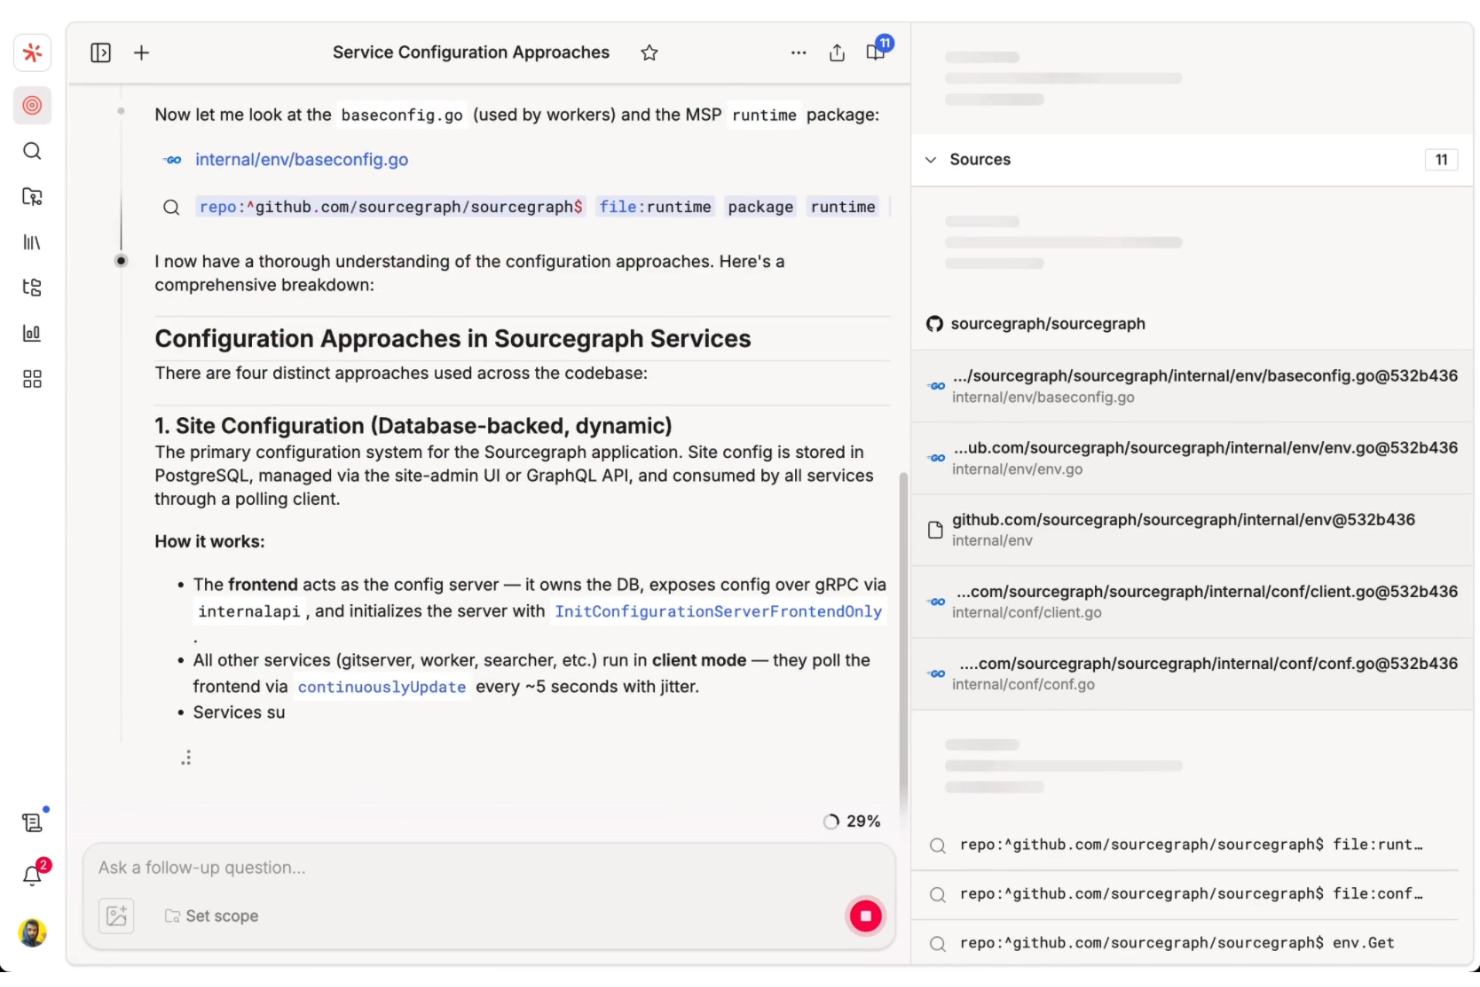Open the changelog icon with blue dot
Screen dimensions: 1480x987
[x=32, y=822]
